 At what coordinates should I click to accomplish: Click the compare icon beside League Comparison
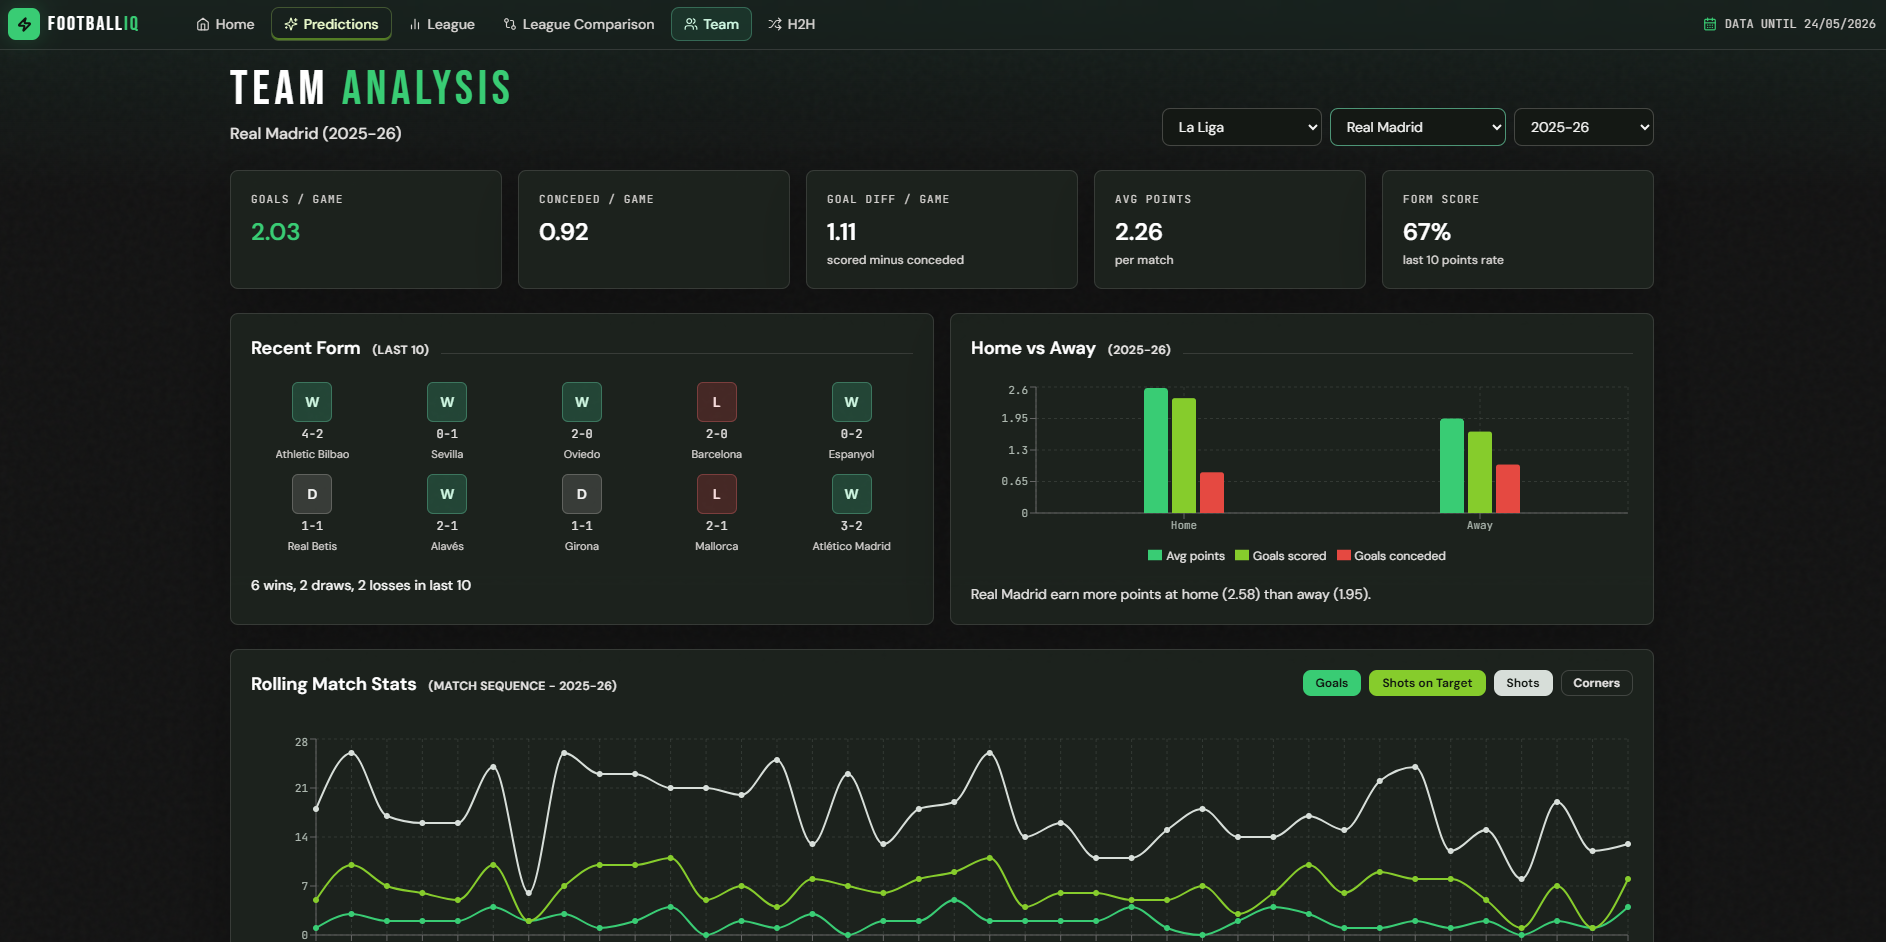(x=510, y=24)
